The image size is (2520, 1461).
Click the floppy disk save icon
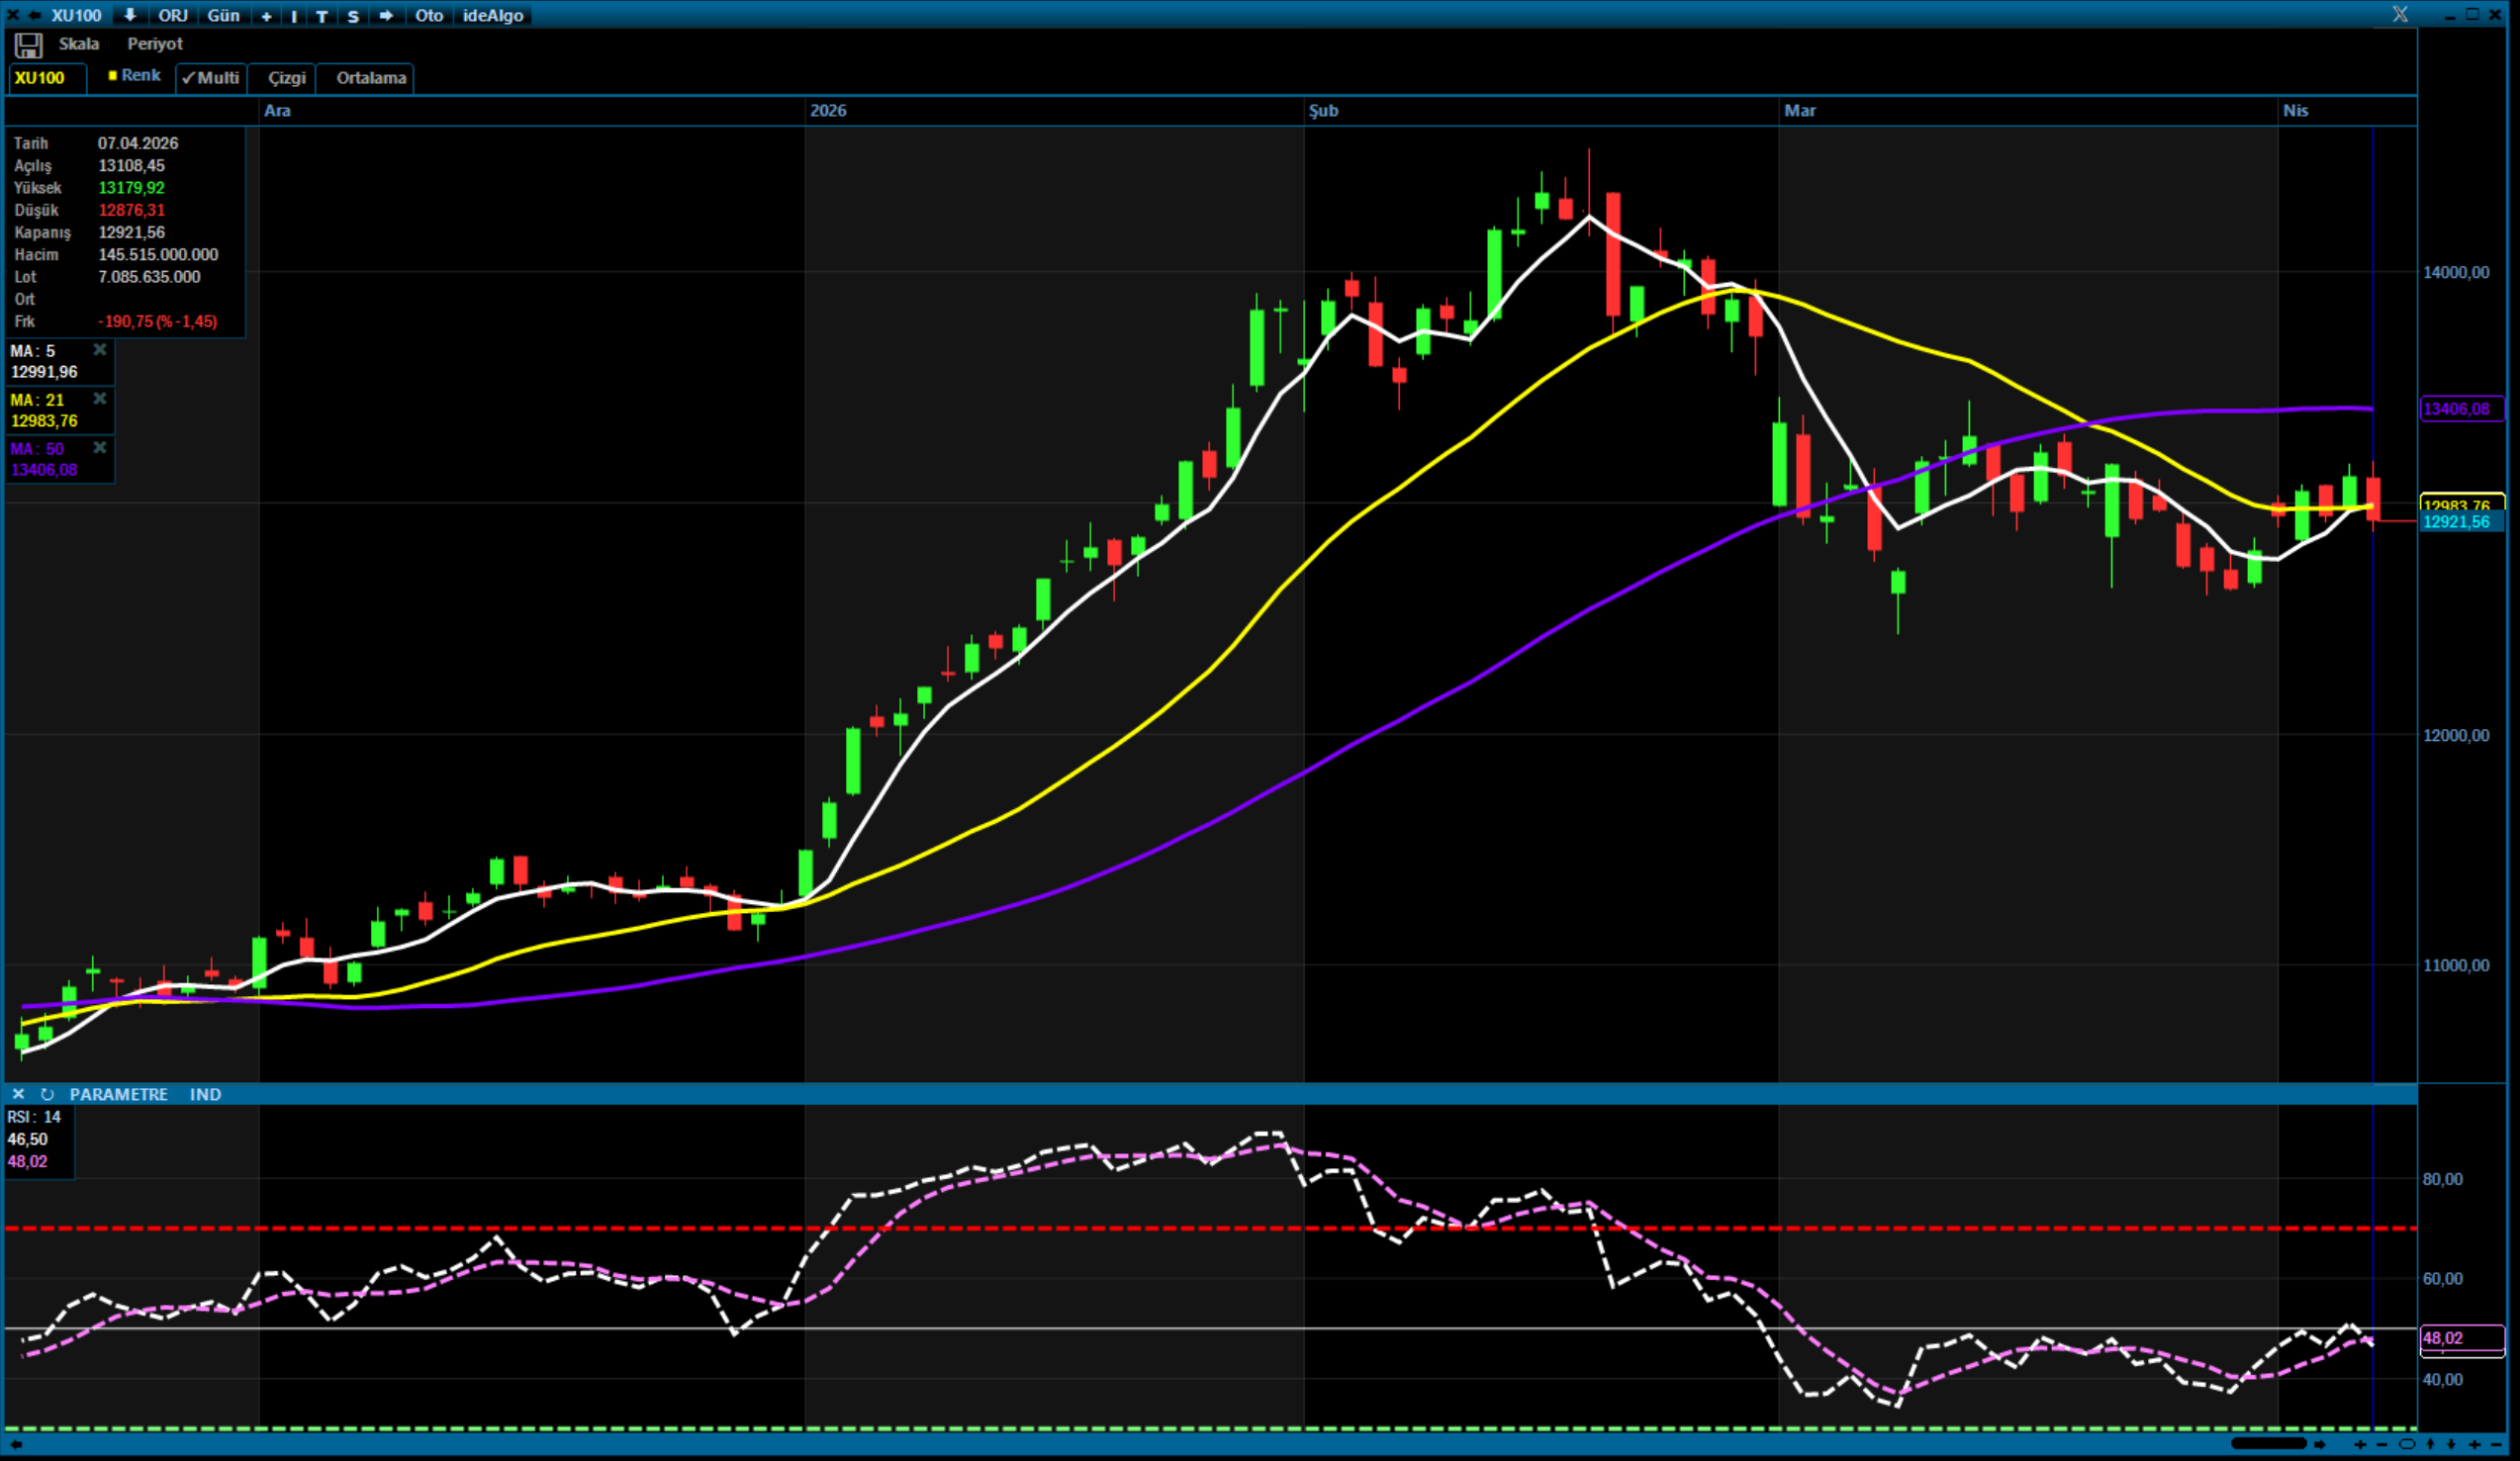pyautogui.click(x=28, y=45)
